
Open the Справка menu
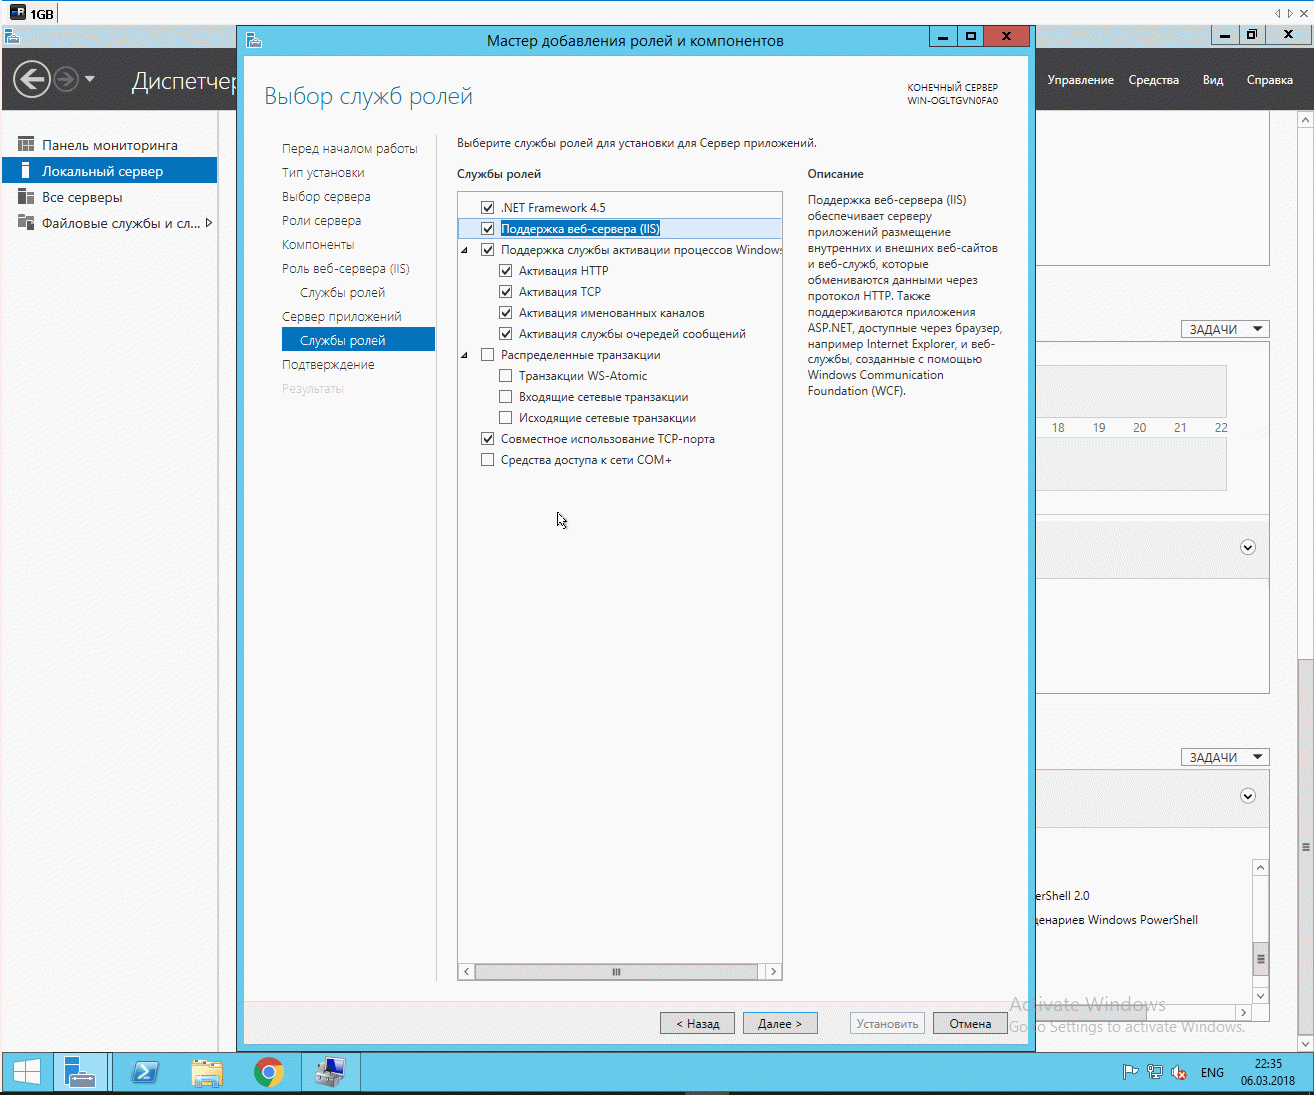pyautogui.click(x=1270, y=80)
